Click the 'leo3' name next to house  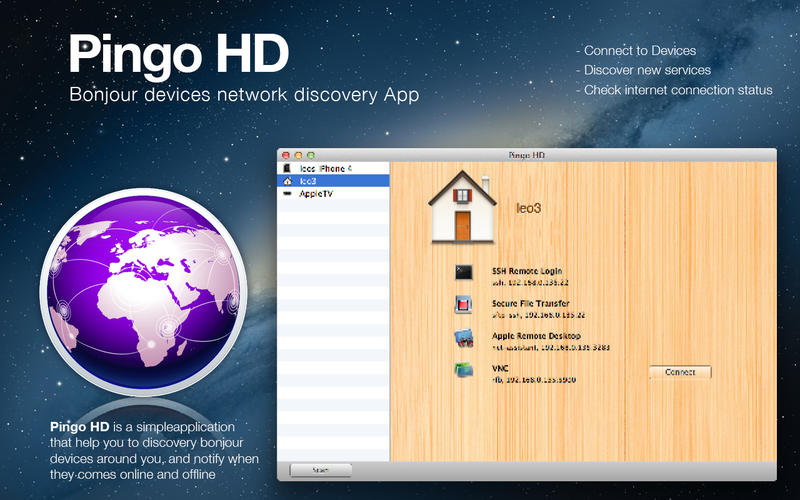coord(529,208)
